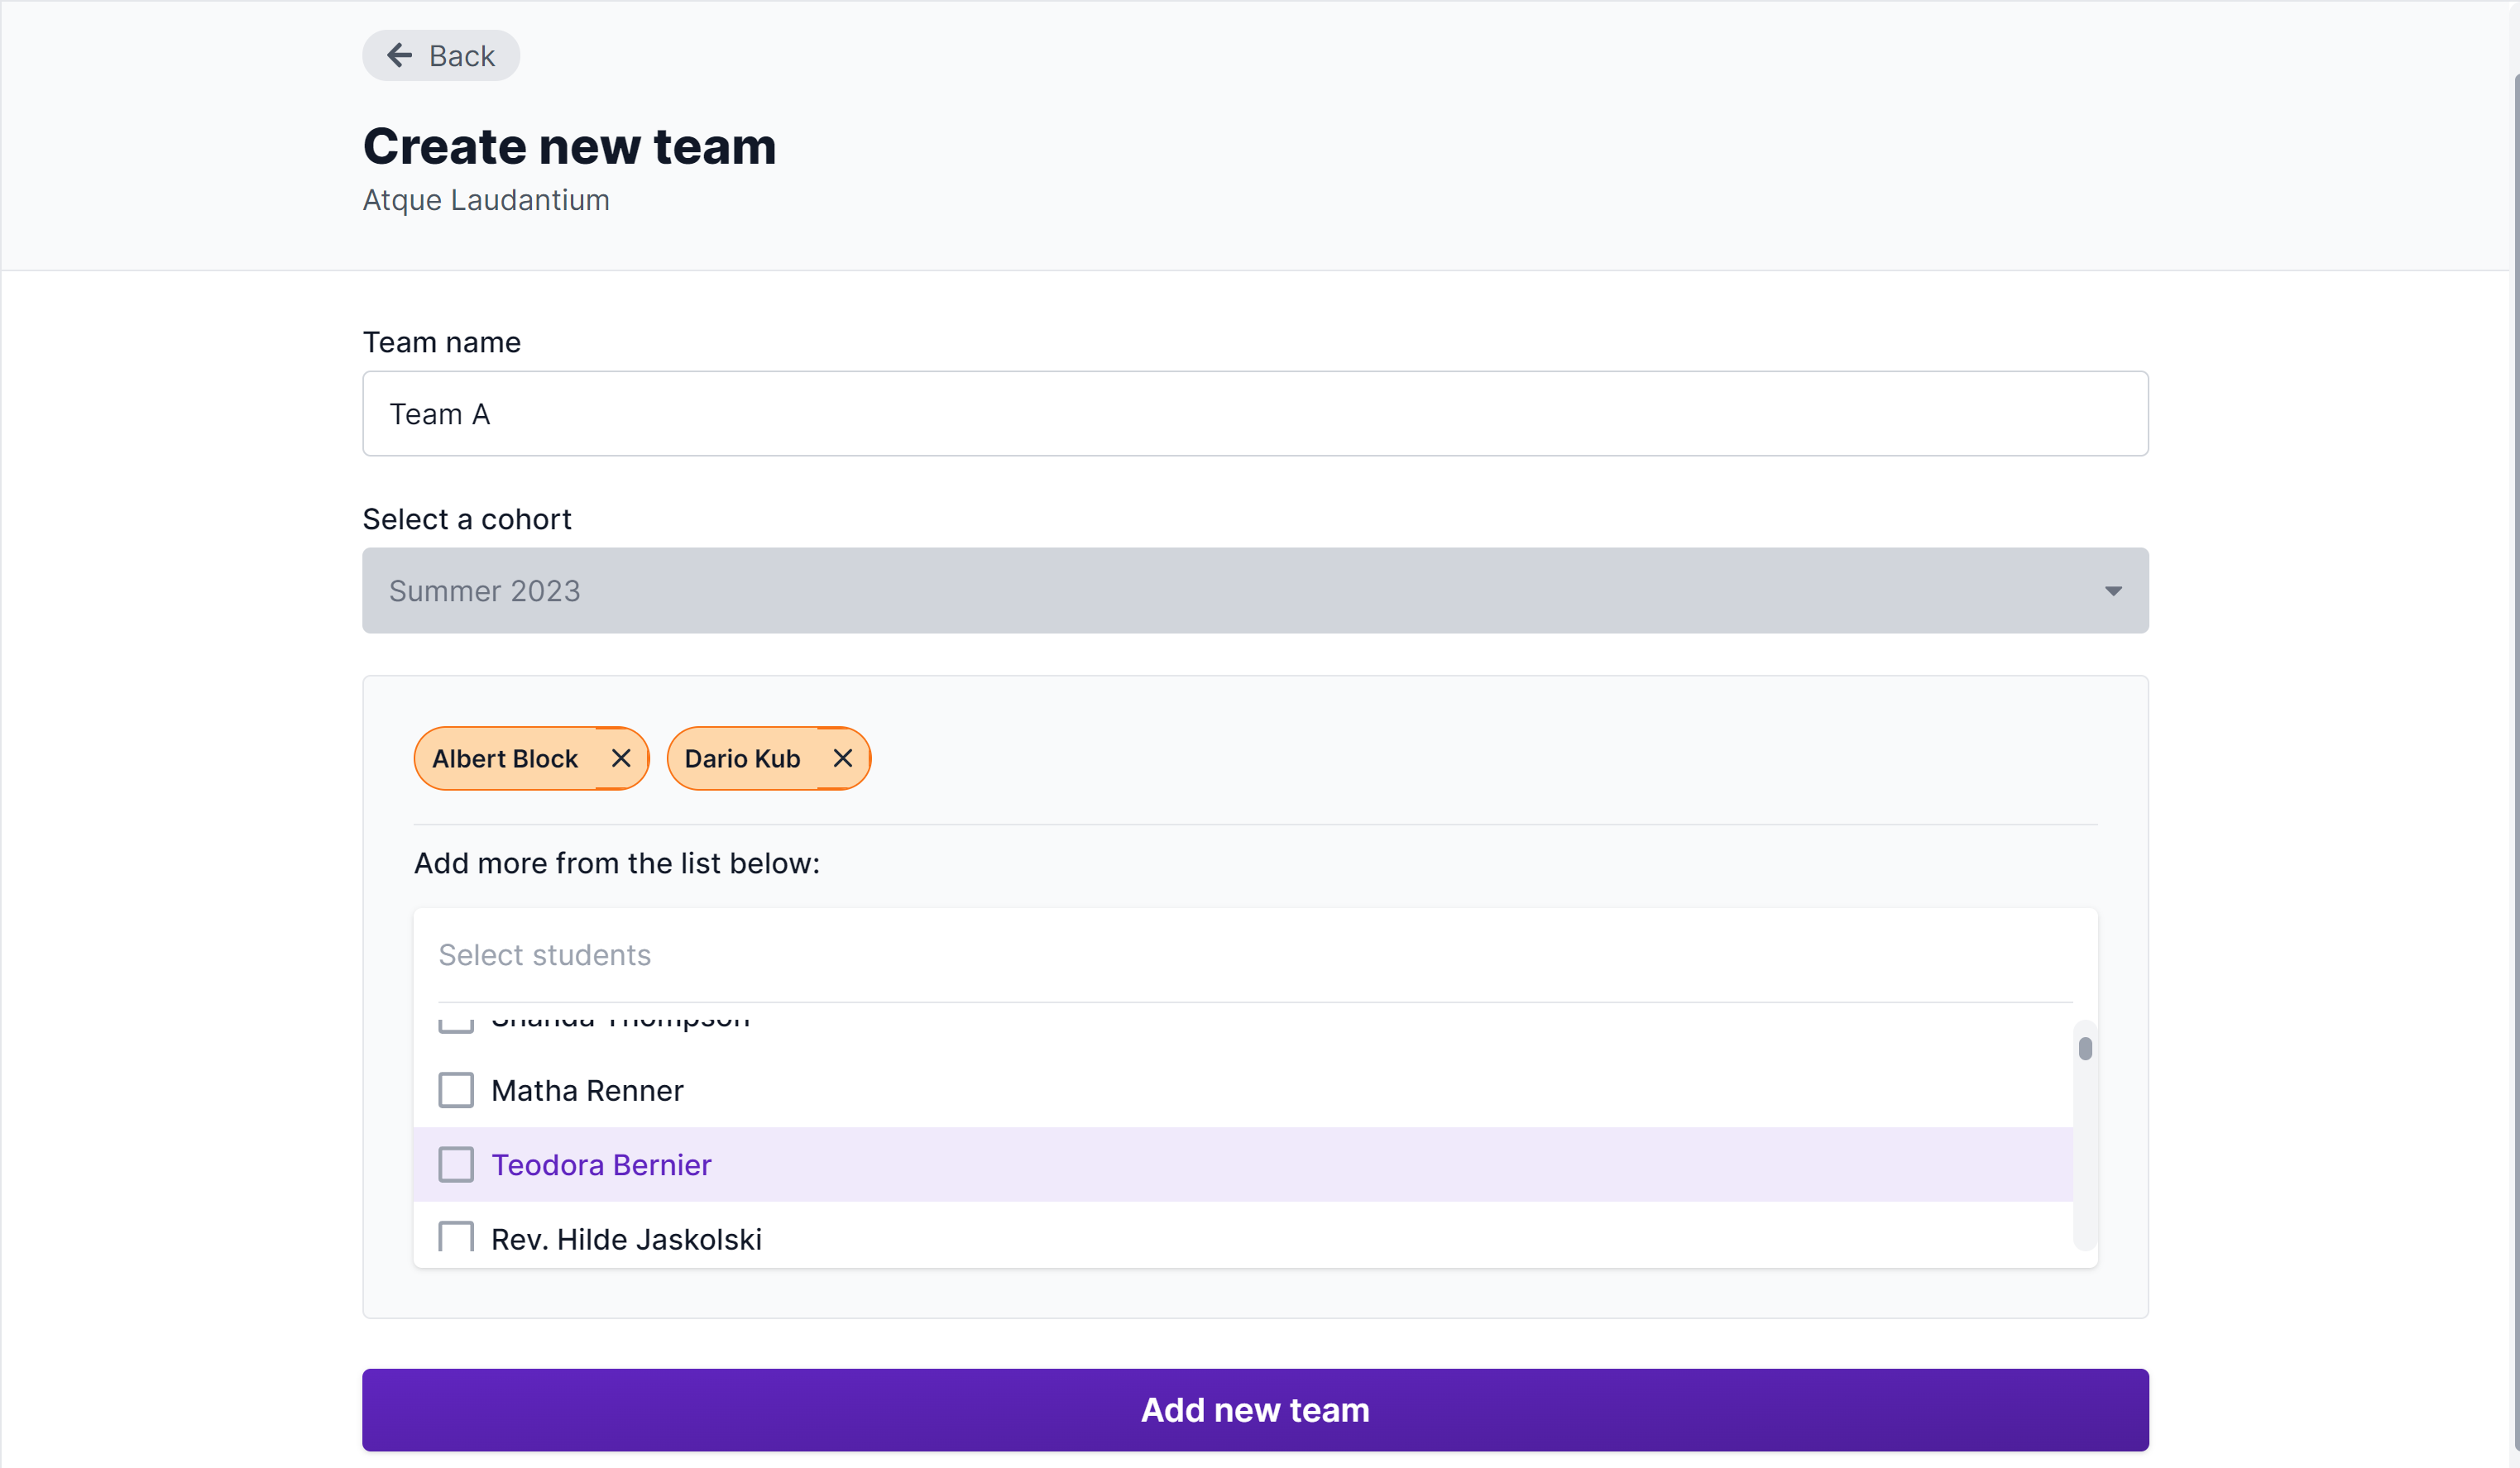This screenshot has width=2520, height=1468.
Task: Remove Dario Kub from the team
Action: pos(842,758)
